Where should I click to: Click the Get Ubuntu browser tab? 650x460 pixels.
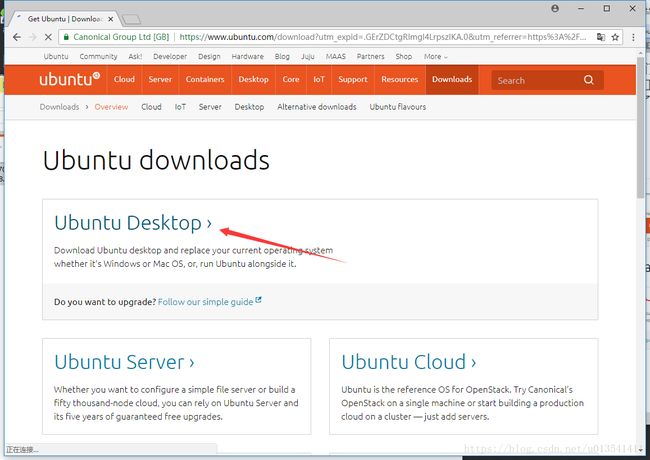[64, 19]
